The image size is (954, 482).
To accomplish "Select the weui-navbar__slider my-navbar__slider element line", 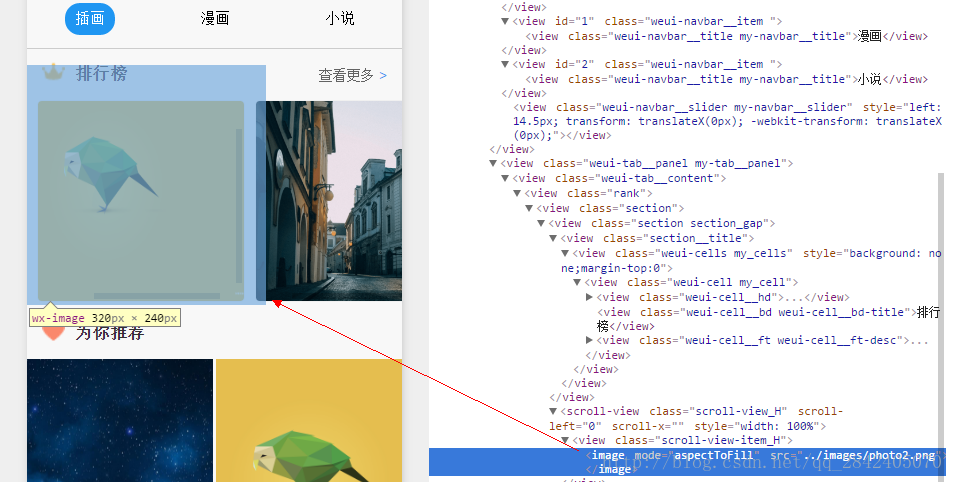I will coord(727,121).
